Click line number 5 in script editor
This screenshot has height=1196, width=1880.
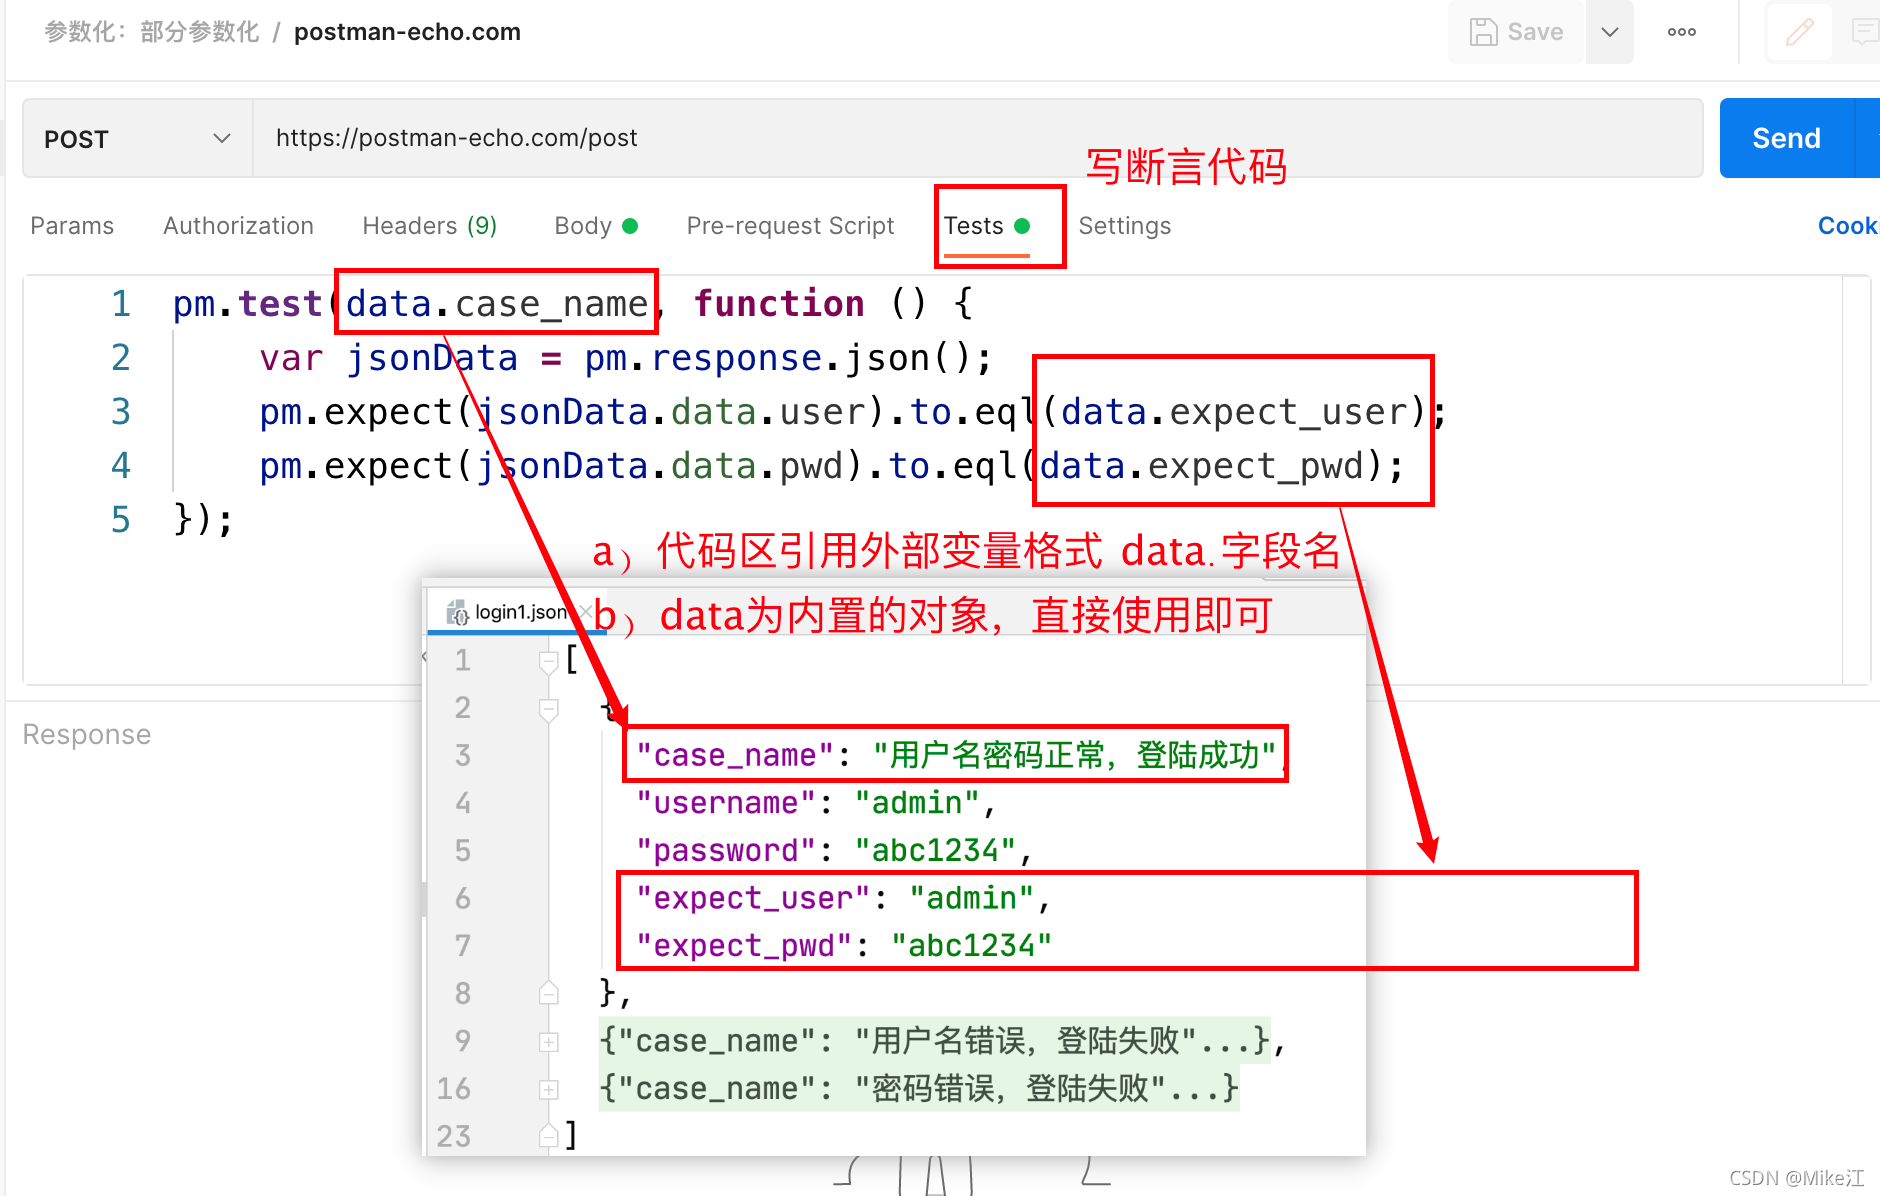120,520
